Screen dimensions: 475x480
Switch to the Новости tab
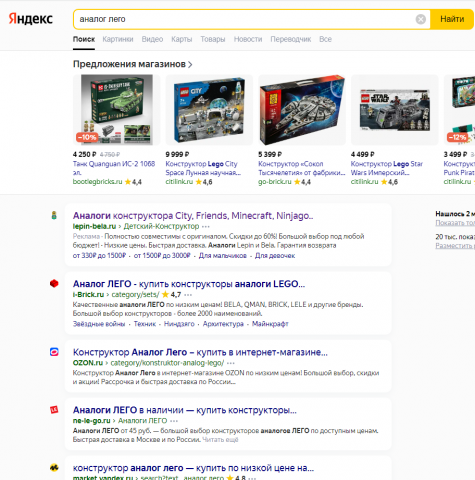click(x=248, y=39)
